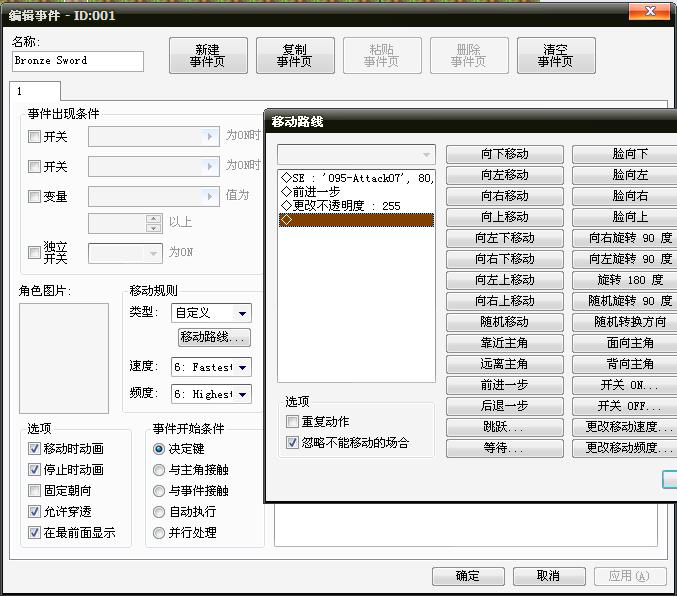Screen dimensions: 677x596
Task: Check 重复动作 in move route options
Action: point(292,422)
